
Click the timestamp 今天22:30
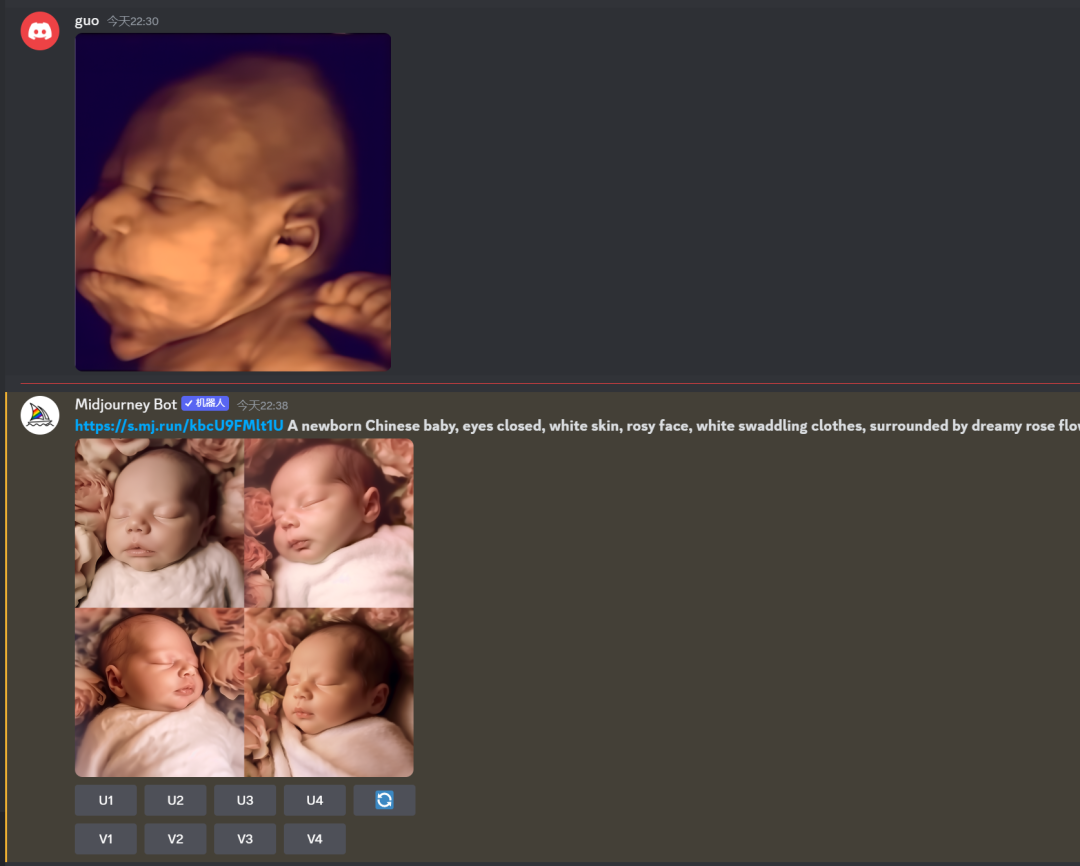133,21
